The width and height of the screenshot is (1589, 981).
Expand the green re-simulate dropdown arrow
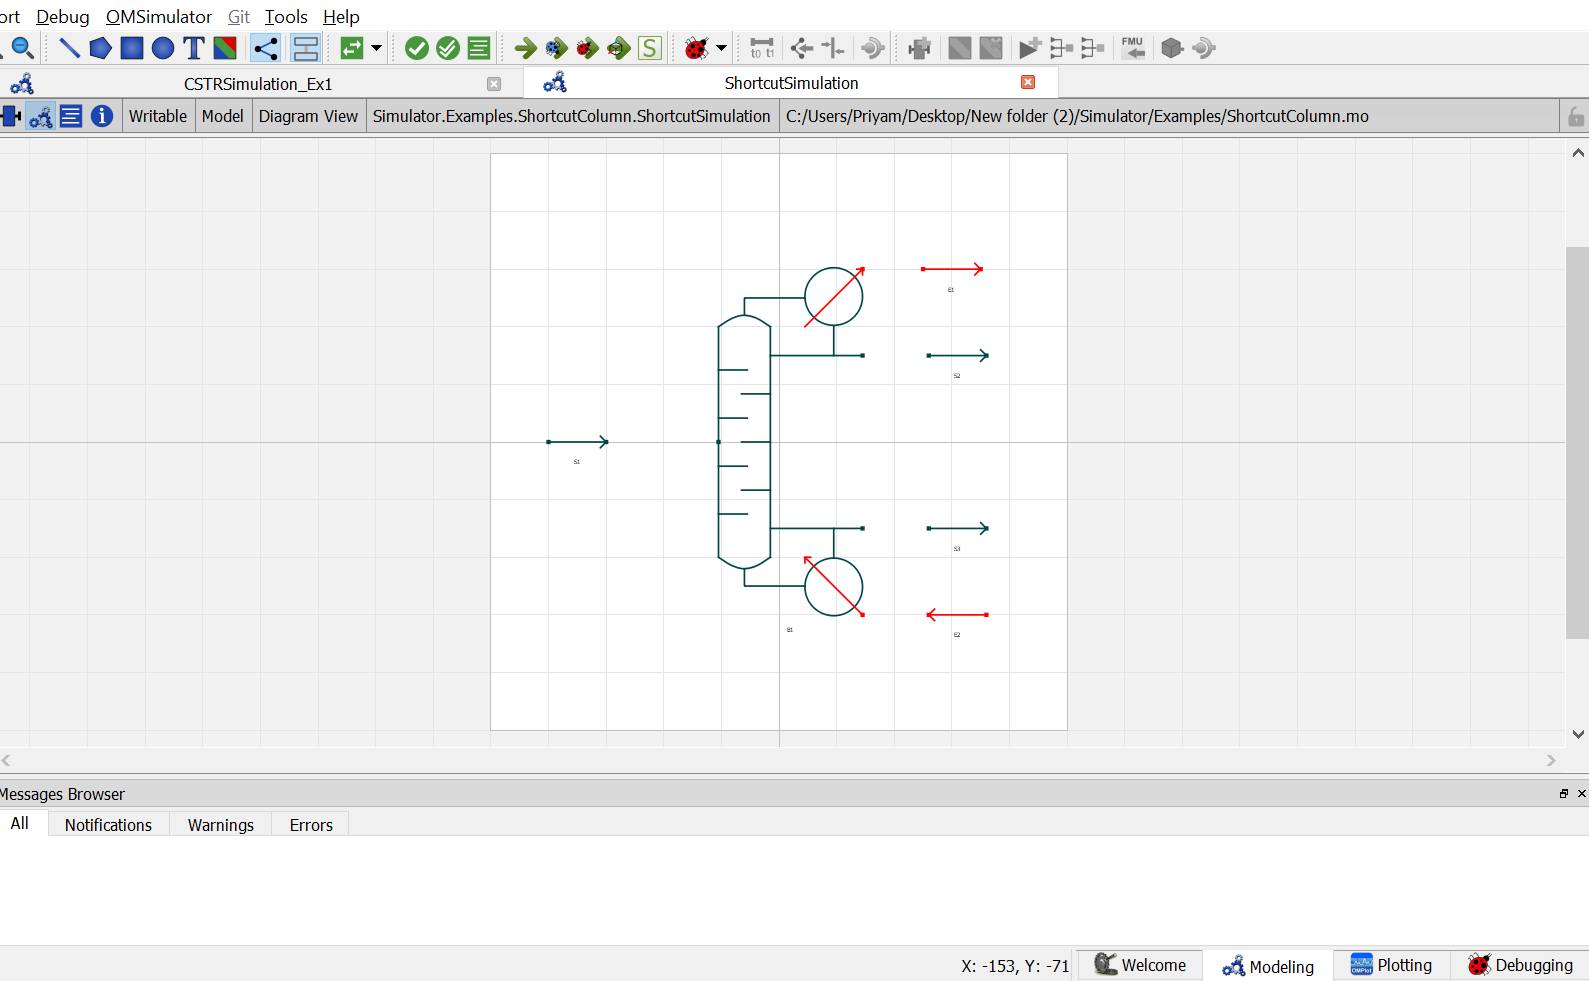pyautogui.click(x=376, y=47)
